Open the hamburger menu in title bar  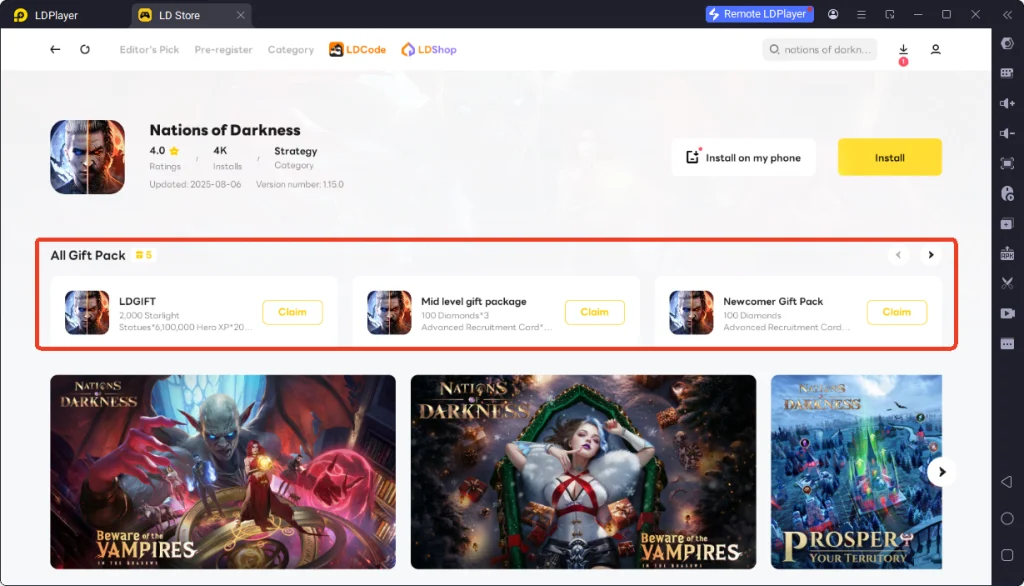861,14
